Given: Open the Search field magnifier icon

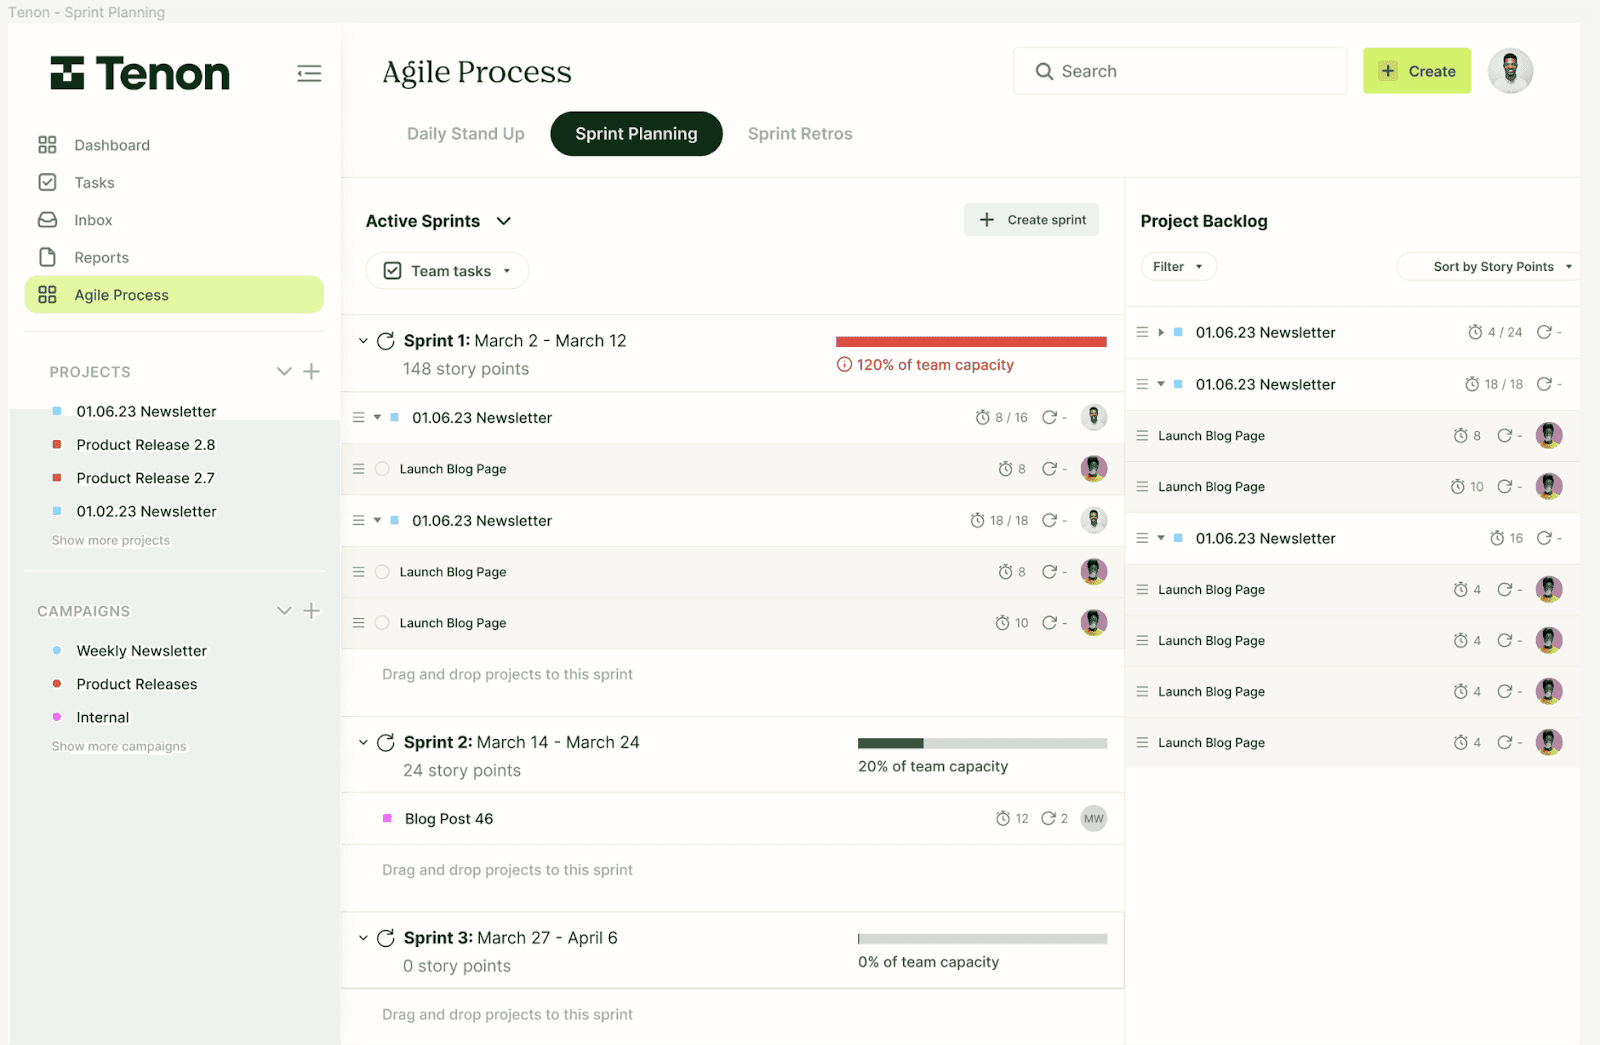Looking at the screenshot, I should [x=1044, y=71].
